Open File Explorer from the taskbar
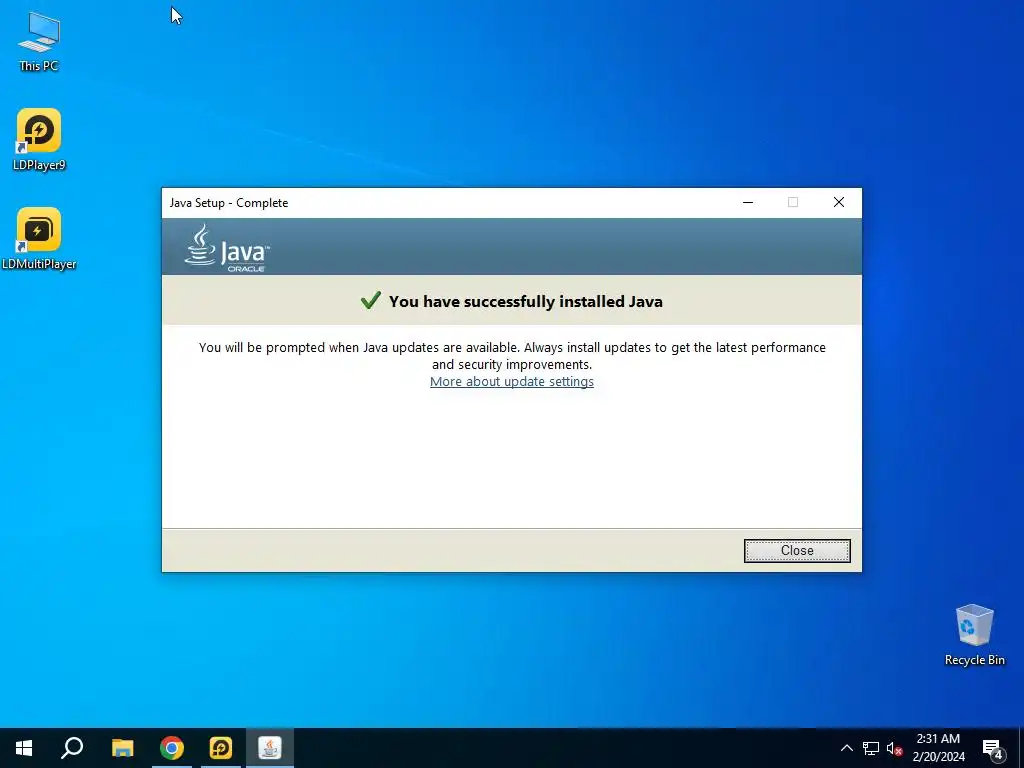 click(x=122, y=748)
